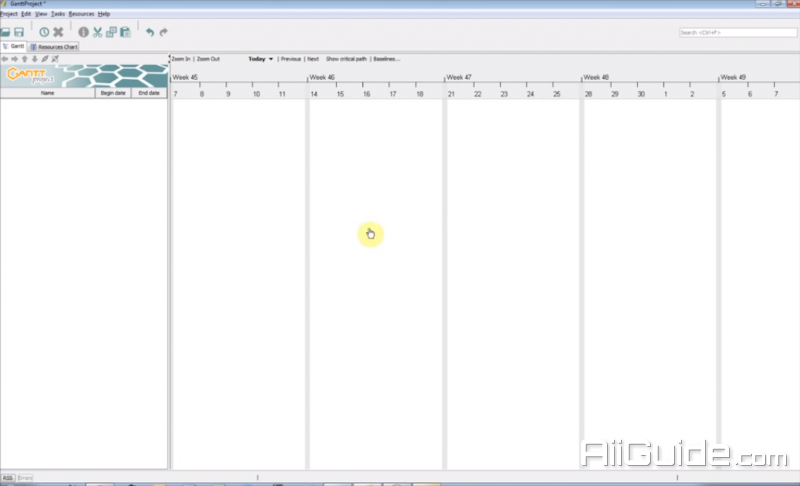This screenshot has width=800, height=486.
Task: Open the Tasks menu
Action: coord(58,14)
